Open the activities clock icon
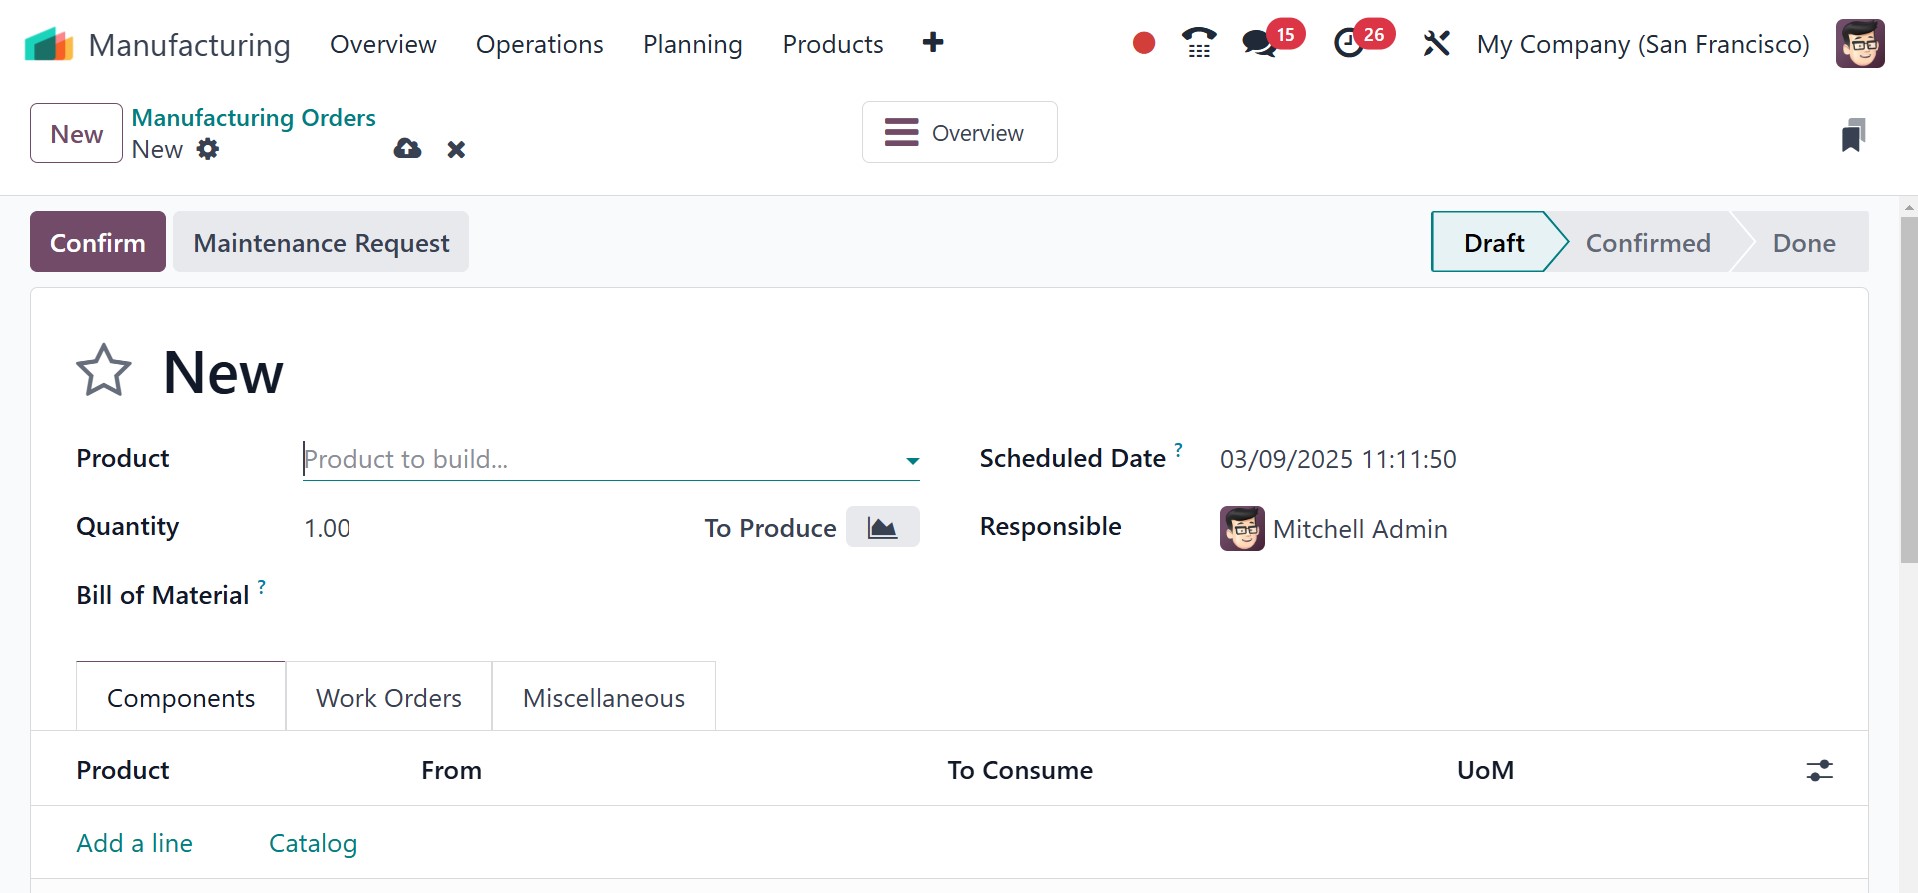The width and height of the screenshot is (1918, 893). [x=1349, y=43]
